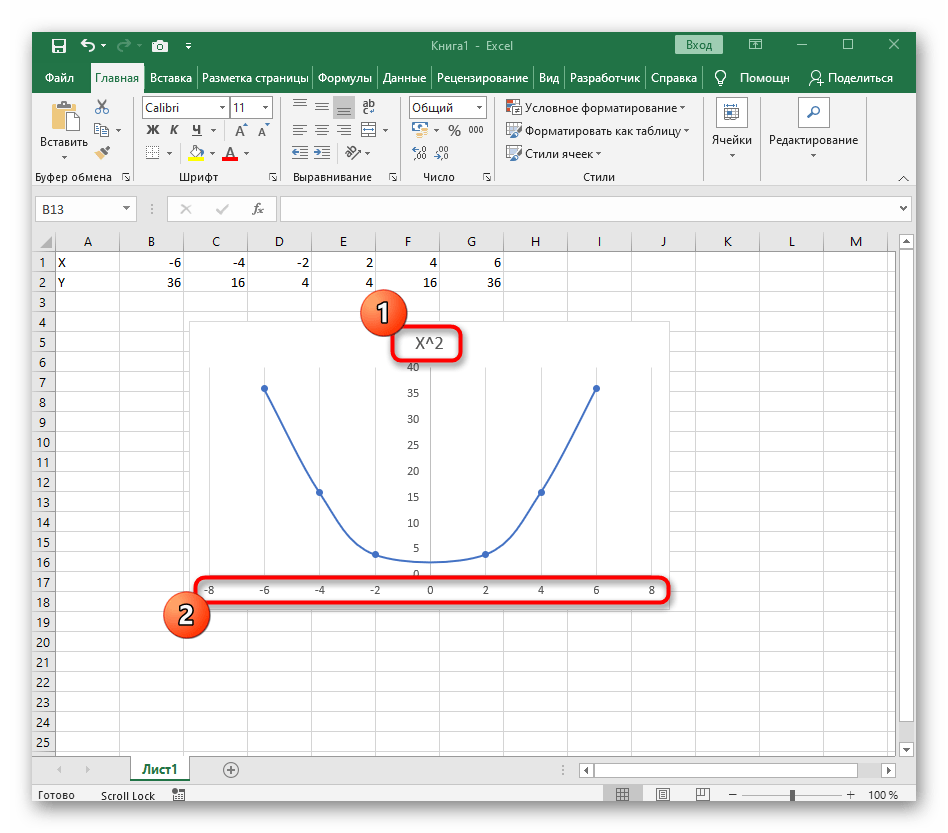The width and height of the screenshot is (948, 833).
Task: Click the Wrap Text icon
Action: 368,107
